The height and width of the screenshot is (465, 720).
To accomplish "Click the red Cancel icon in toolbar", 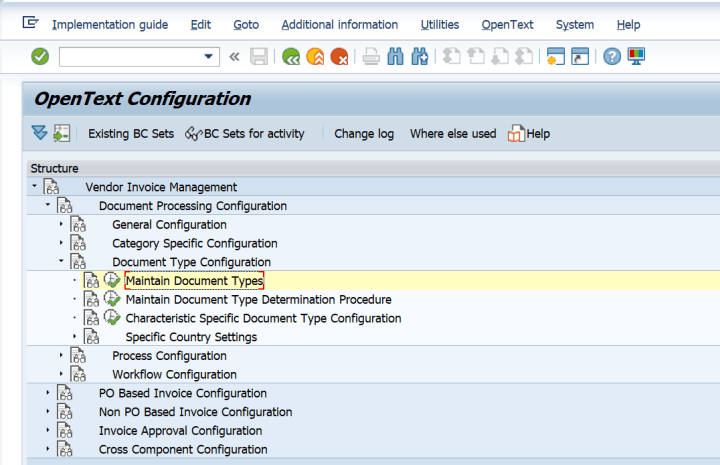I will pos(339,57).
